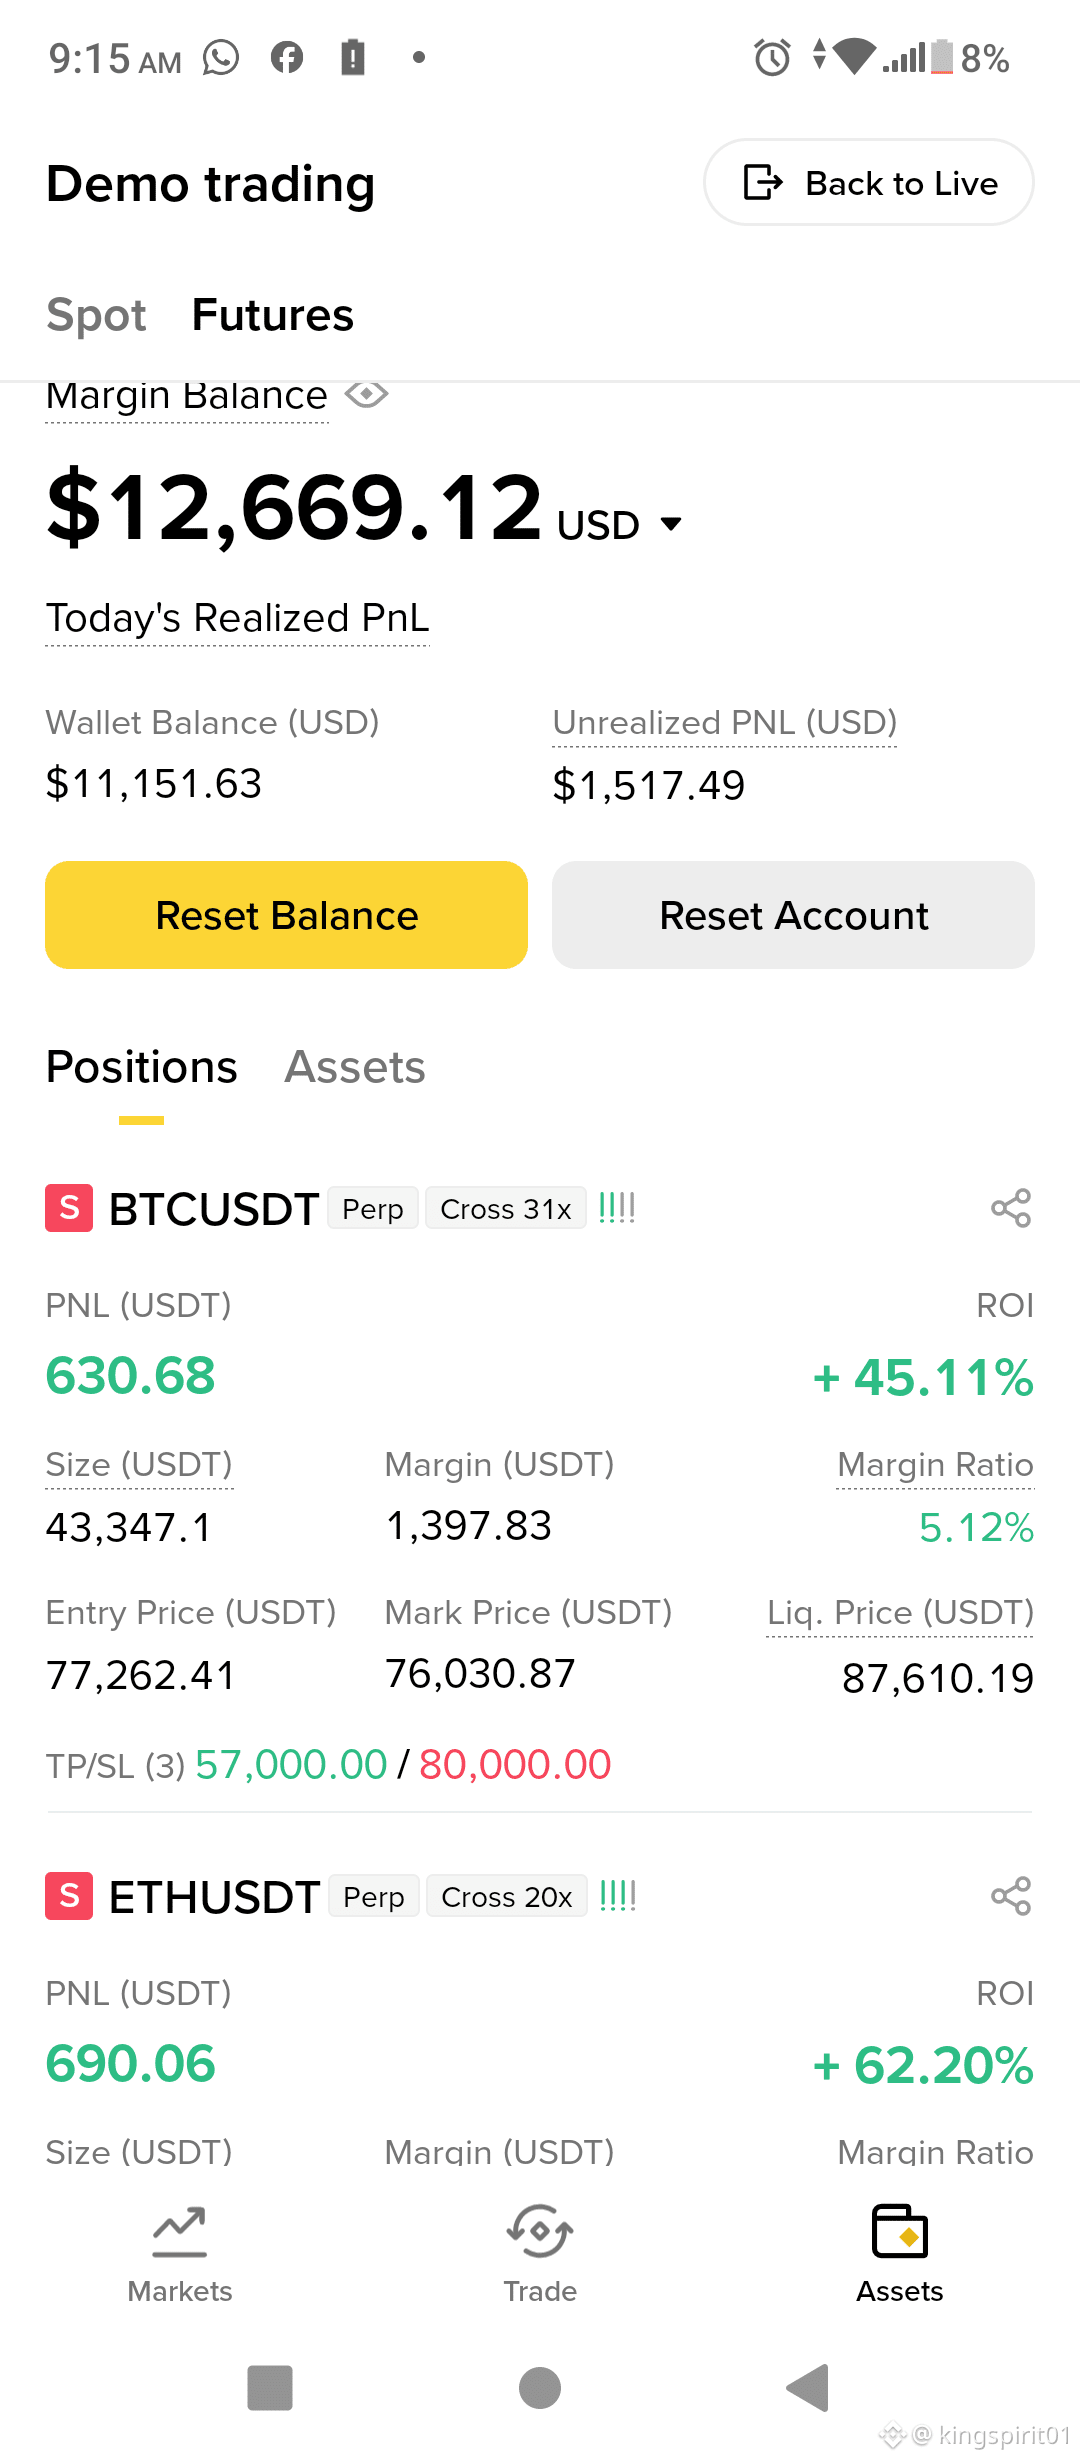1080x2460 pixels.
Task: Share the BTCUSDT position
Action: coord(1011,1208)
